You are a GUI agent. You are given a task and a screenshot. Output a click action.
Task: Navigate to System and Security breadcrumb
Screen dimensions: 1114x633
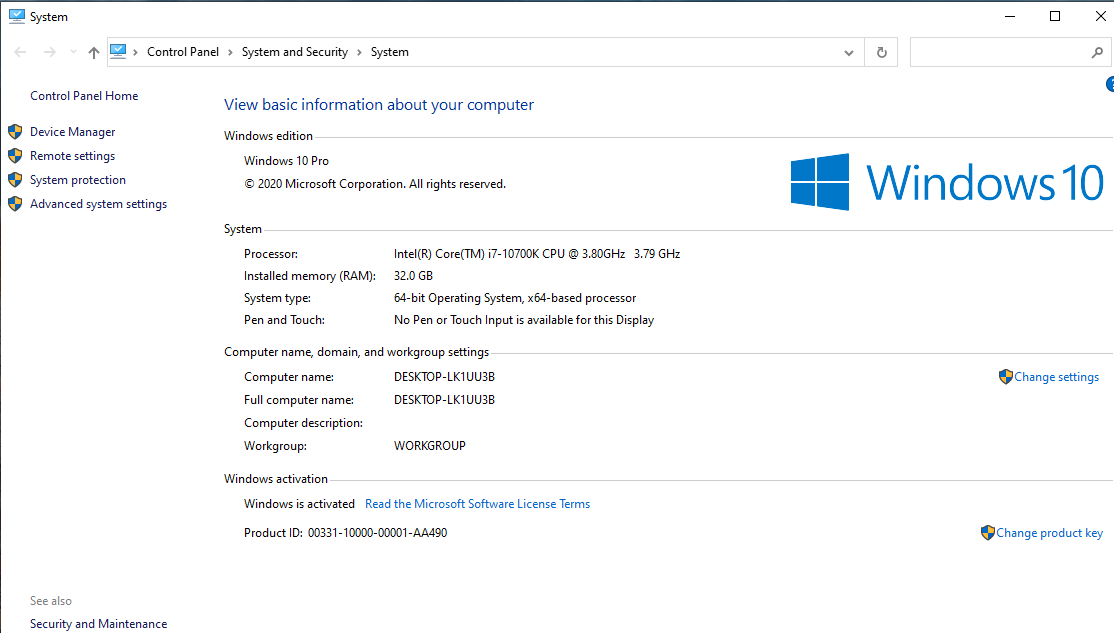295,52
